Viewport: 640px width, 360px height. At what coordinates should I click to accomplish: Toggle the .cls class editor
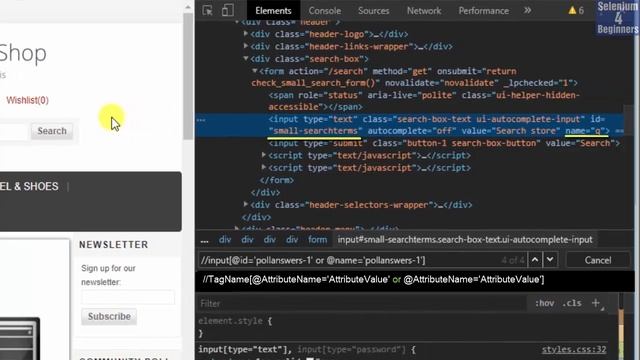point(572,303)
